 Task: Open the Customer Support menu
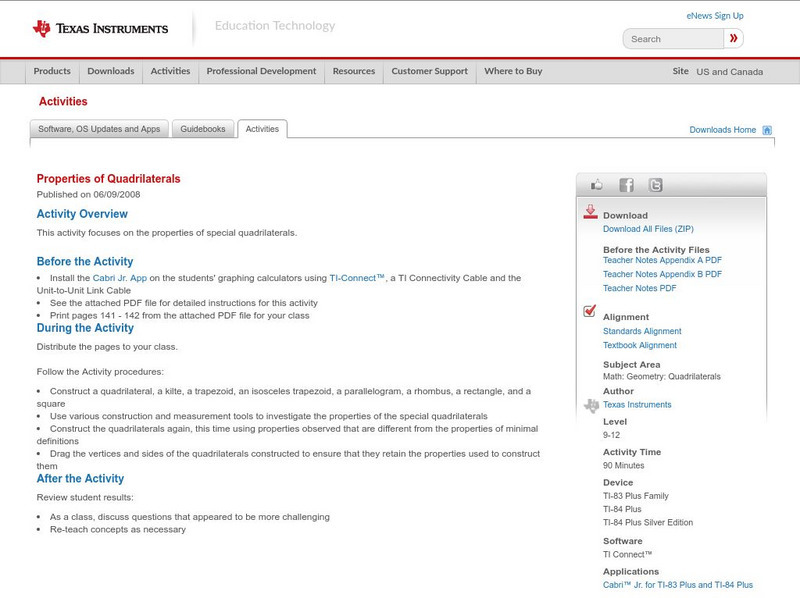tap(430, 71)
